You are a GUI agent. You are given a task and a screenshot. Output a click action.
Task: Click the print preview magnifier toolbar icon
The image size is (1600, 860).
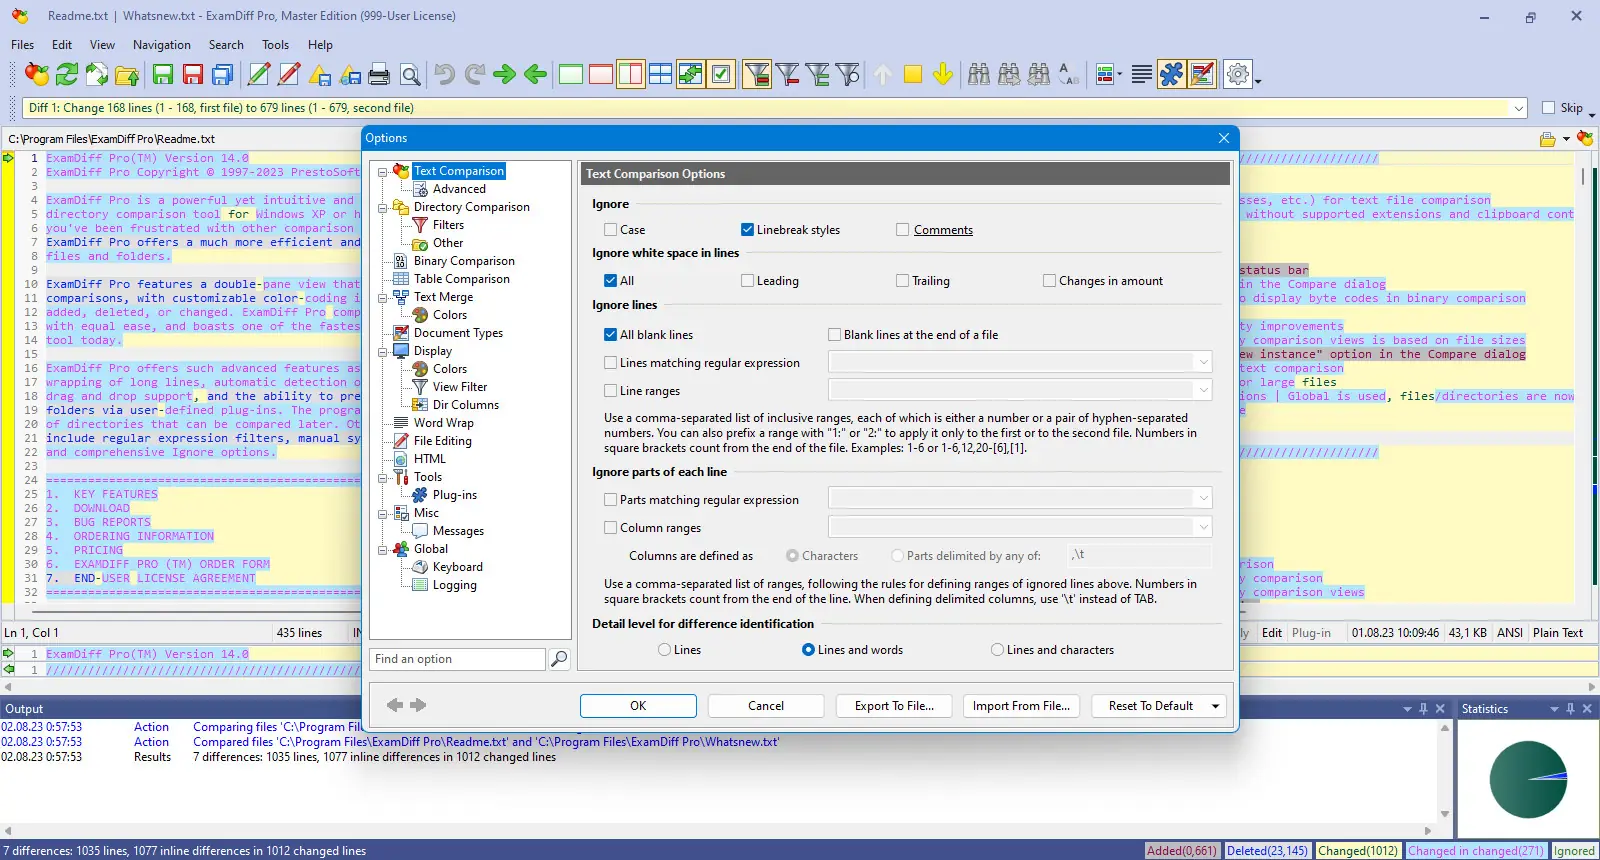tap(410, 74)
